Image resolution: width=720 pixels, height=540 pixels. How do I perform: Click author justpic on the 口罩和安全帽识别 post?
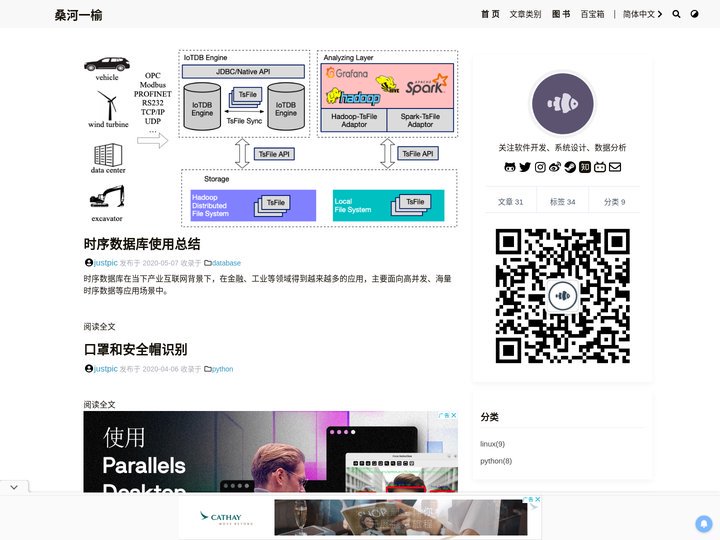point(106,369)
